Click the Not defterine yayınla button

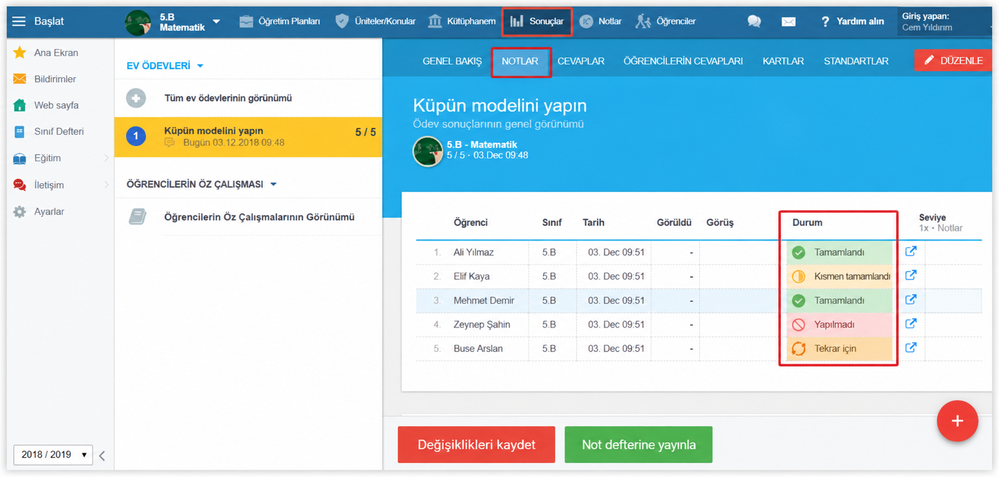[x=638, y=445]
